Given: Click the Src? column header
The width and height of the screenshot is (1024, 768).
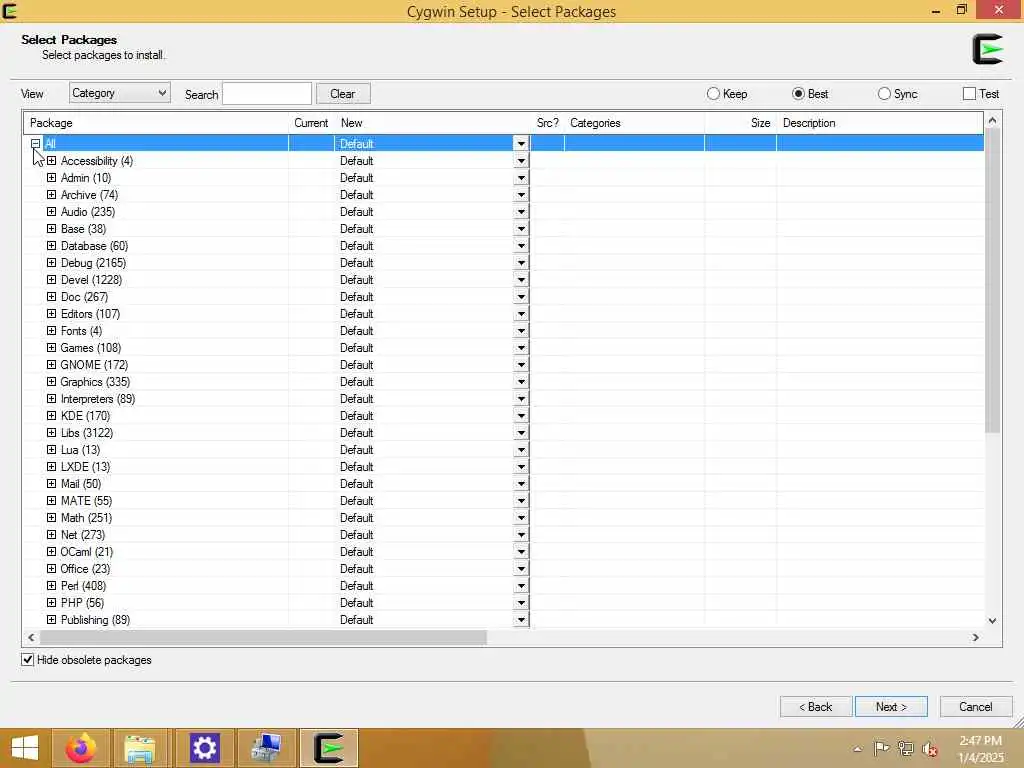Looking at the screenshot, I should 547,123.
